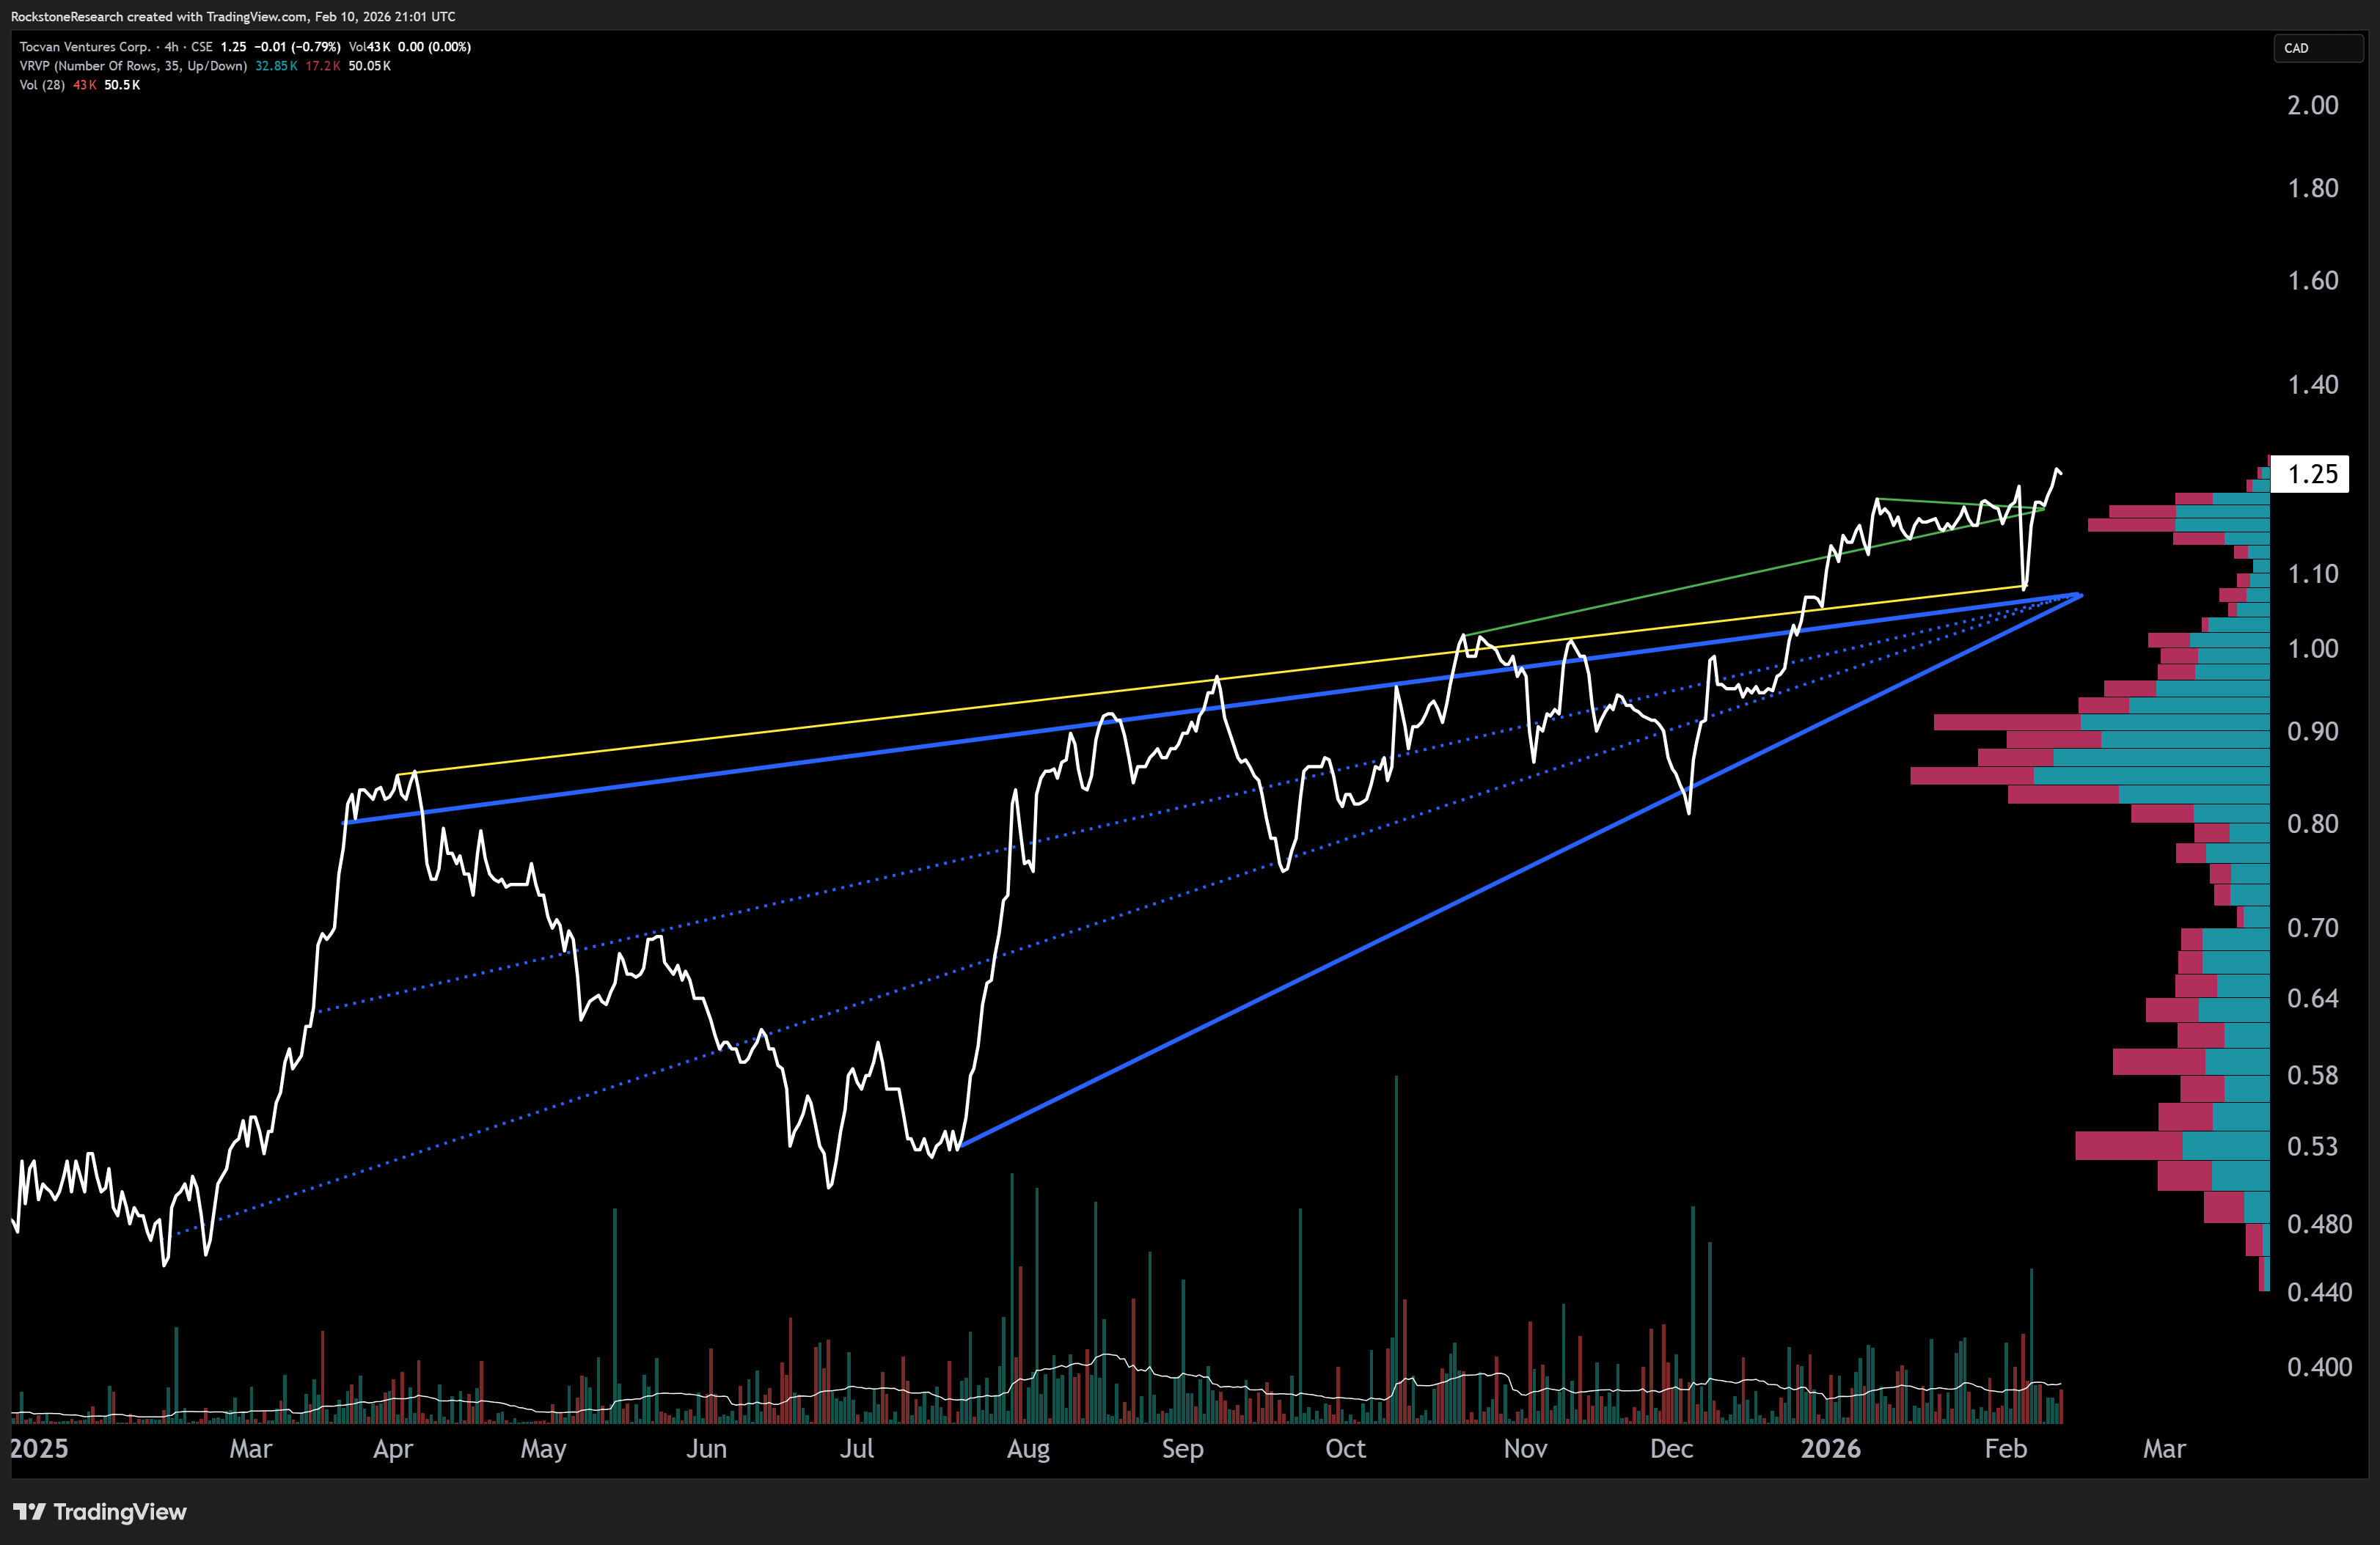
Task: Click the 2026 year marker on time axis
Action: point(1830,1449)
